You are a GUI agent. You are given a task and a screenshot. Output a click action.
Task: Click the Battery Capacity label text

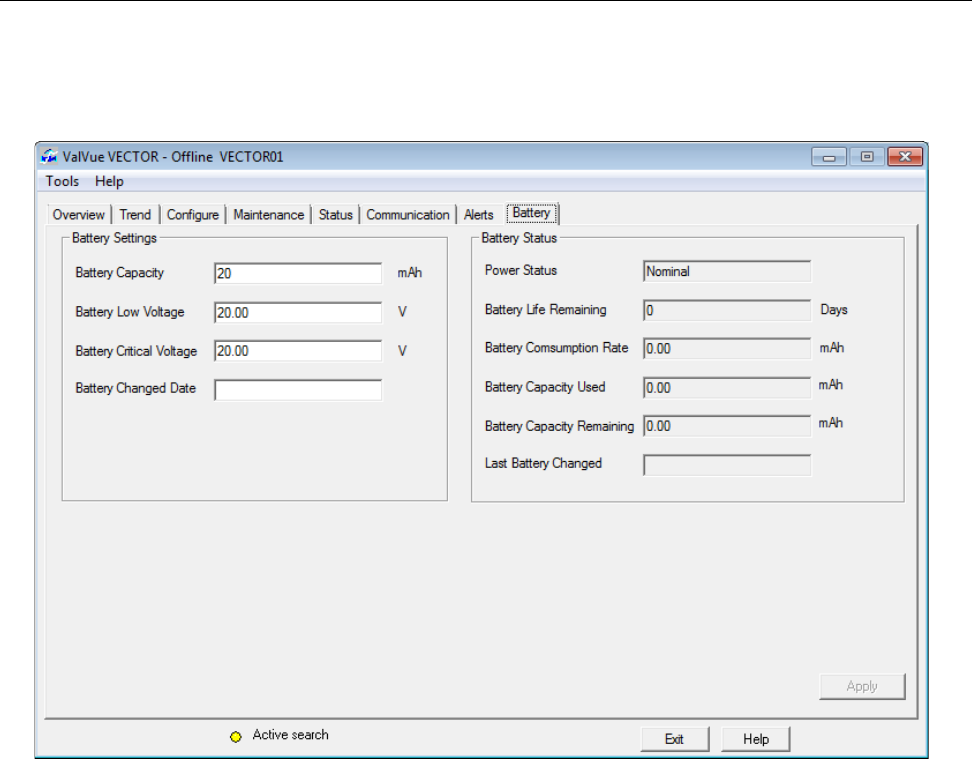tap(120, 273)
